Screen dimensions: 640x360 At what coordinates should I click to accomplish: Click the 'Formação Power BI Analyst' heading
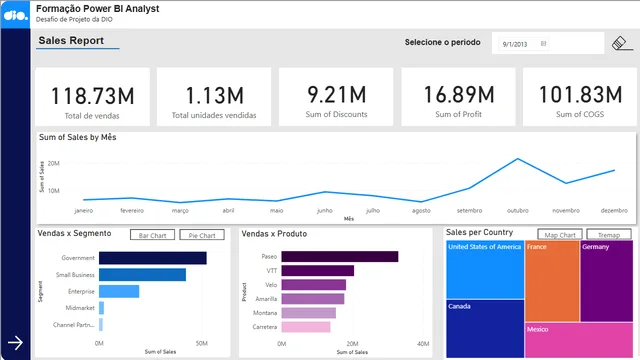(98, 9)
